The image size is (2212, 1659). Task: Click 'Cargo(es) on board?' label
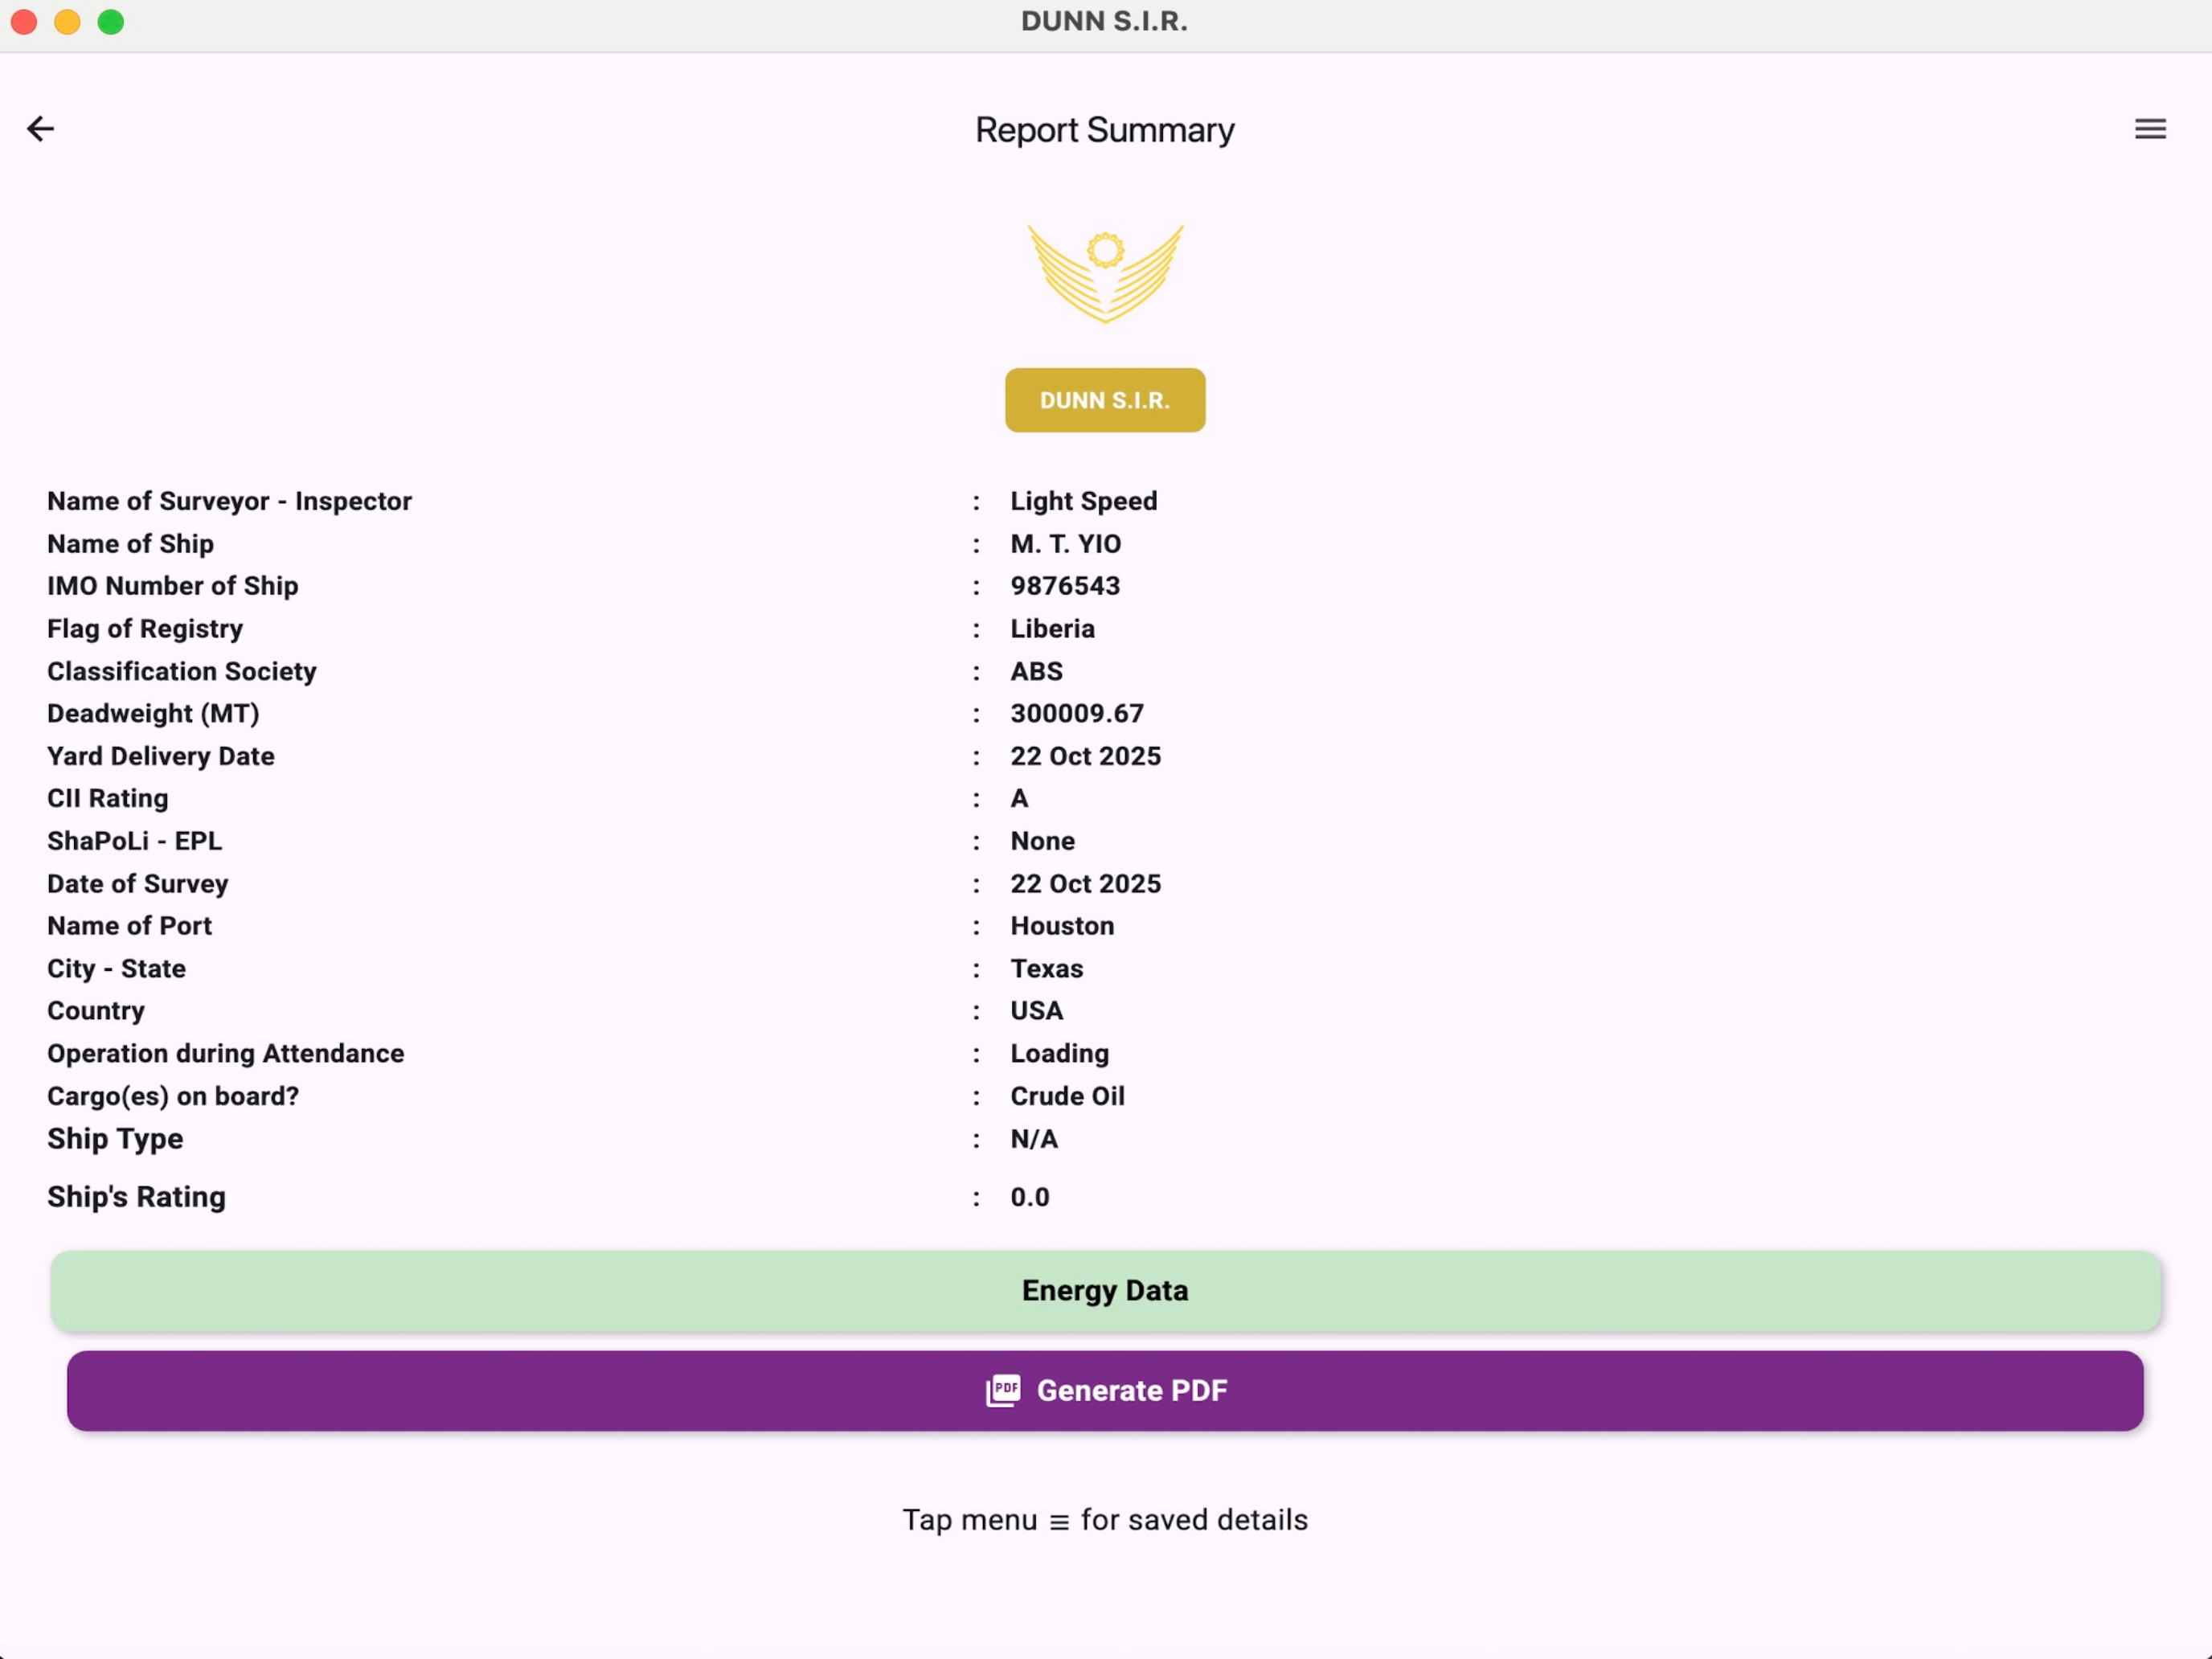pos(173,1097)
